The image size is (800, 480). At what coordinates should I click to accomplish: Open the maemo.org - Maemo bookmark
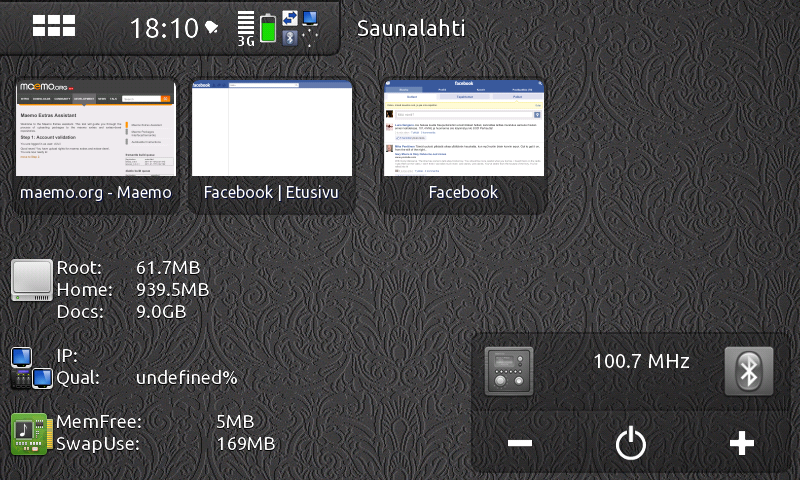tap(95, 146)
